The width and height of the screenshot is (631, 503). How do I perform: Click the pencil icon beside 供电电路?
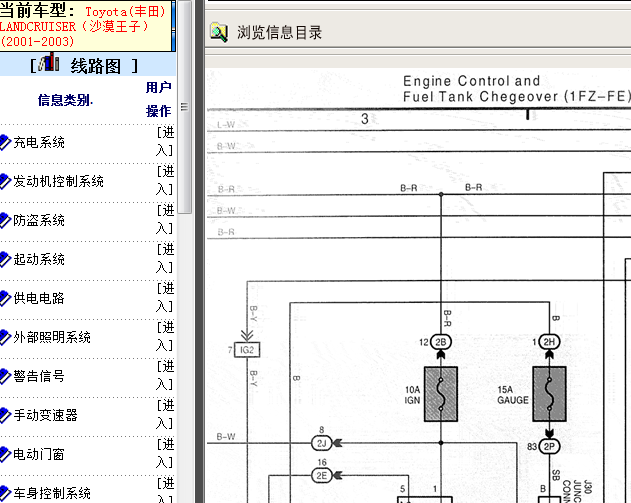tap(5, 299)
